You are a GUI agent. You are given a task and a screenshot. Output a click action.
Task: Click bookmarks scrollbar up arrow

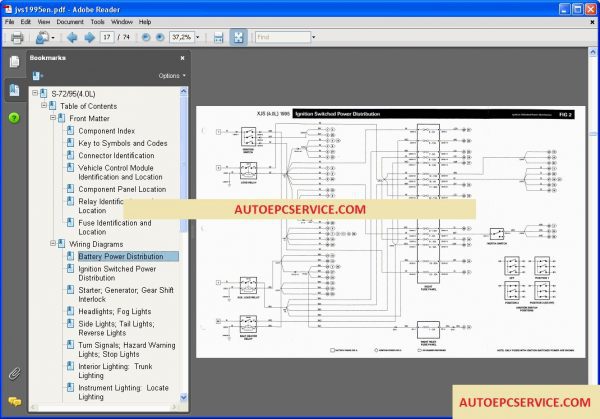(184, 91)
